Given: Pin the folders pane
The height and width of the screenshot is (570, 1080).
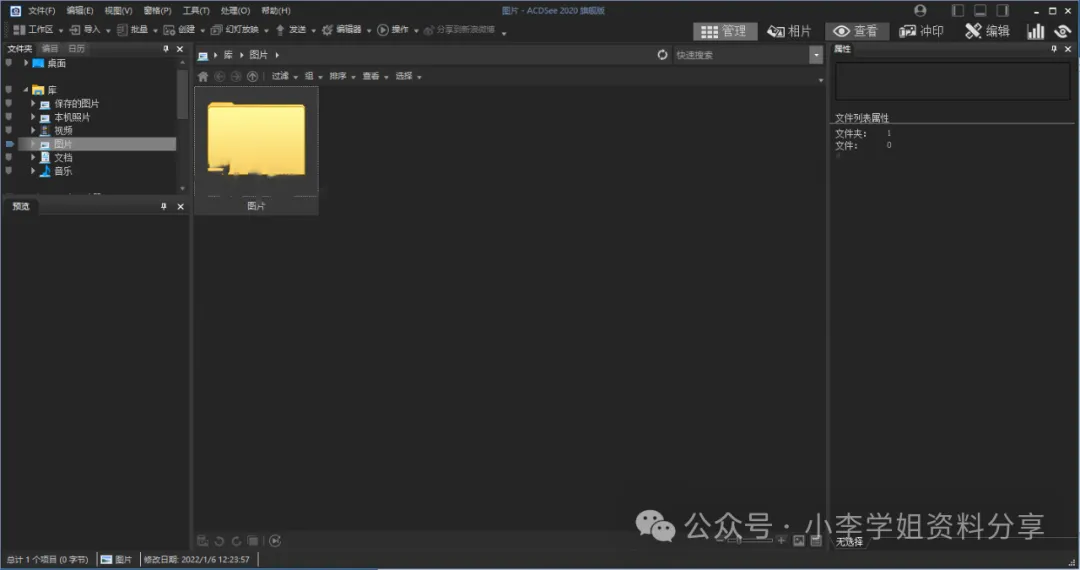Looking at the screenshot, I should tap(165, 49).
